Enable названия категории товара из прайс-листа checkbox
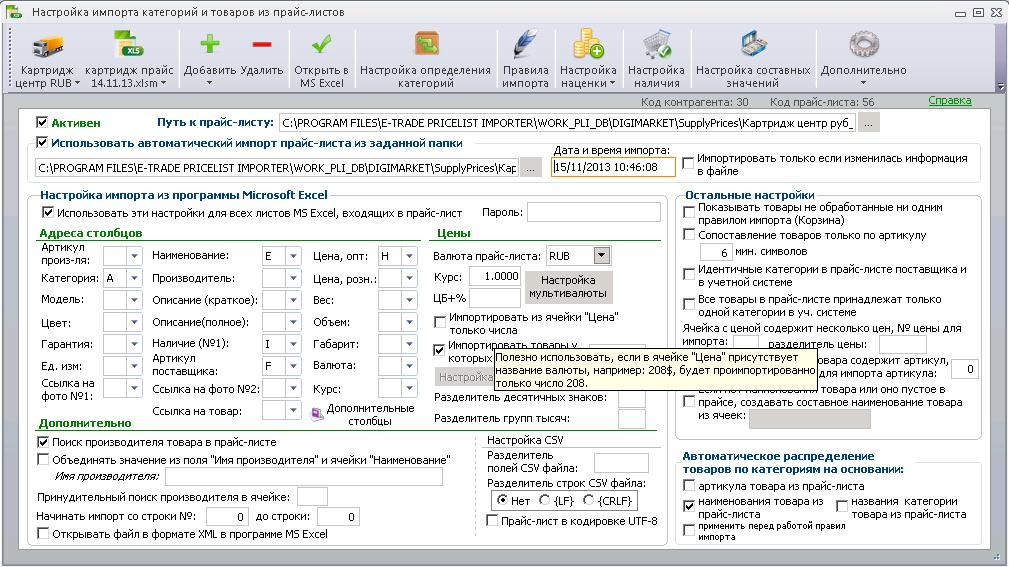This screenshot has height=567, width=1009. [842, 506]
